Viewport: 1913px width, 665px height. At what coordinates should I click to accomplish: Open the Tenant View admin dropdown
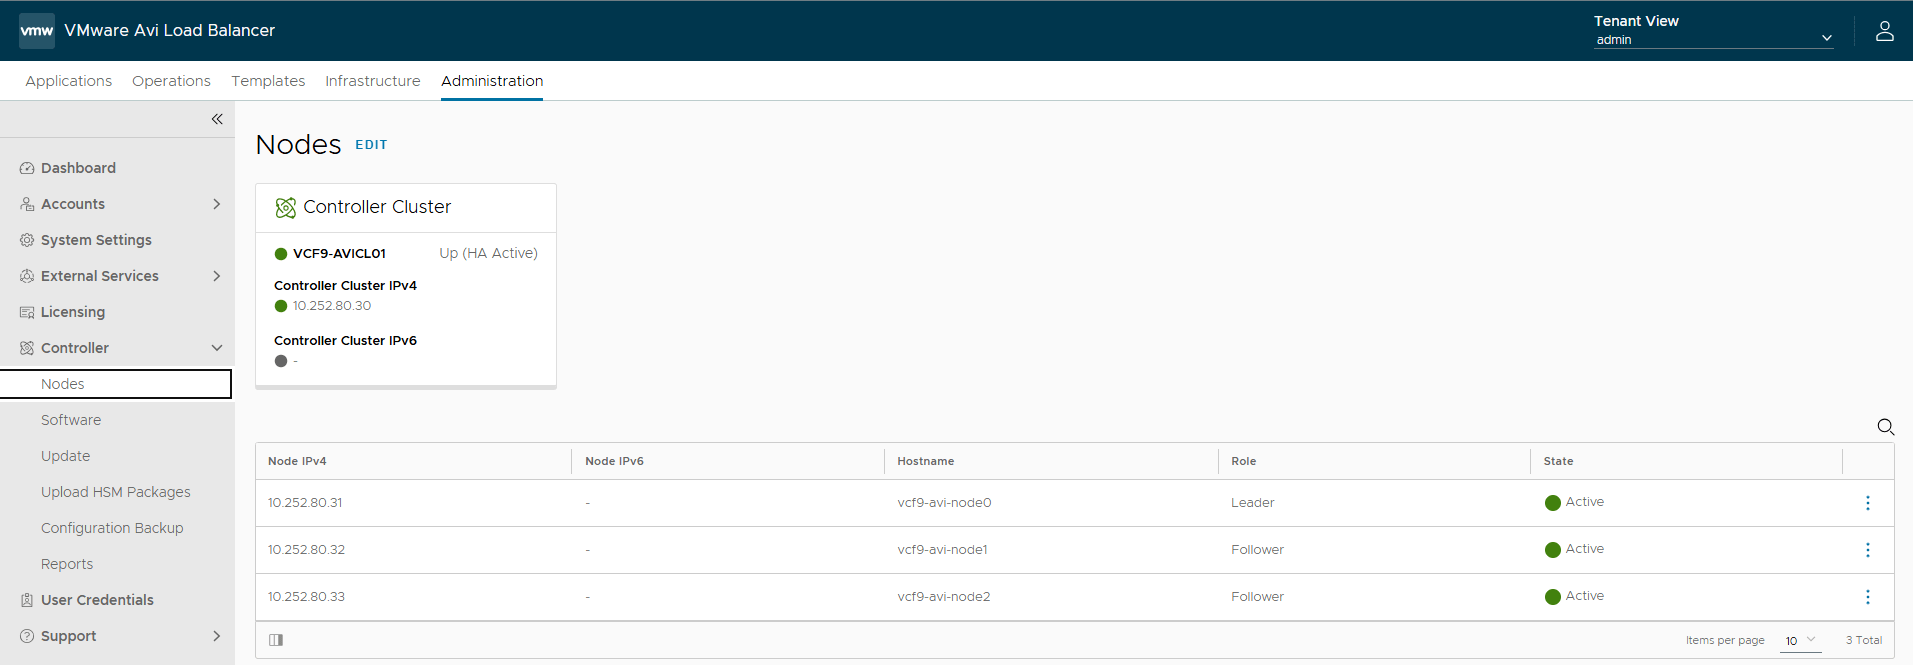click(x=1714, y=39)
